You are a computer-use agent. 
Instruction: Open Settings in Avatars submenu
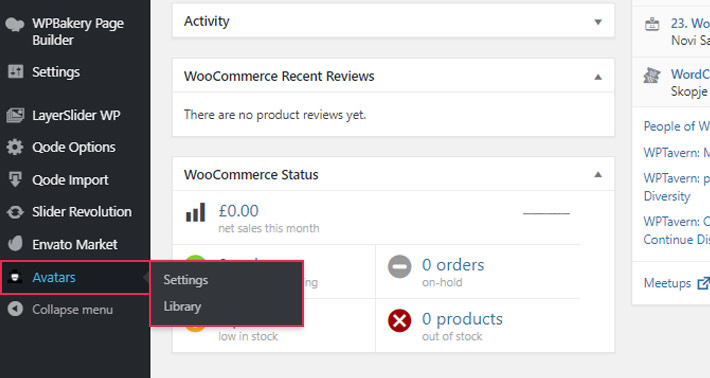(x=186, y=280)
